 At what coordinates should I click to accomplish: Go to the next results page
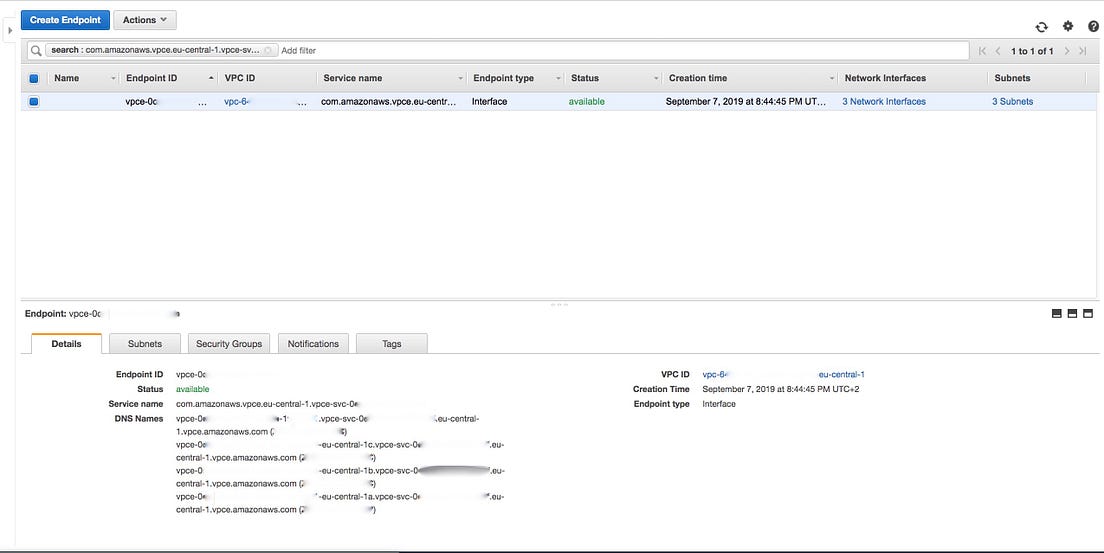coord(1067,51)
